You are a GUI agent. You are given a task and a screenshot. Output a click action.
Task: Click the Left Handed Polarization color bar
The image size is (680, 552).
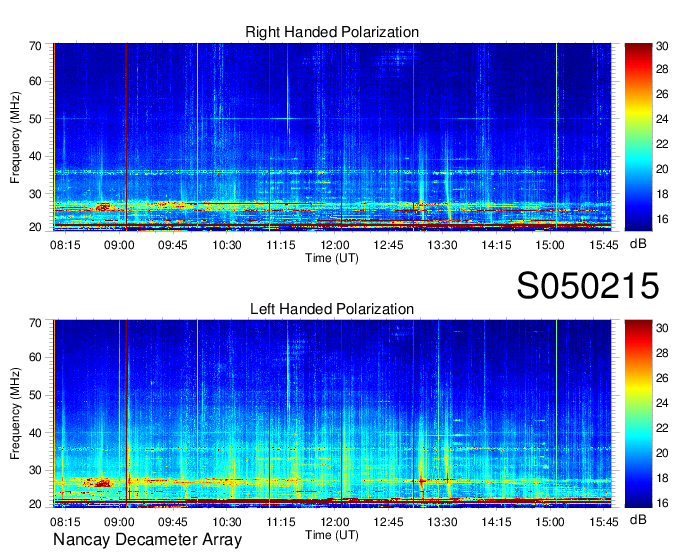click(638, 414)
